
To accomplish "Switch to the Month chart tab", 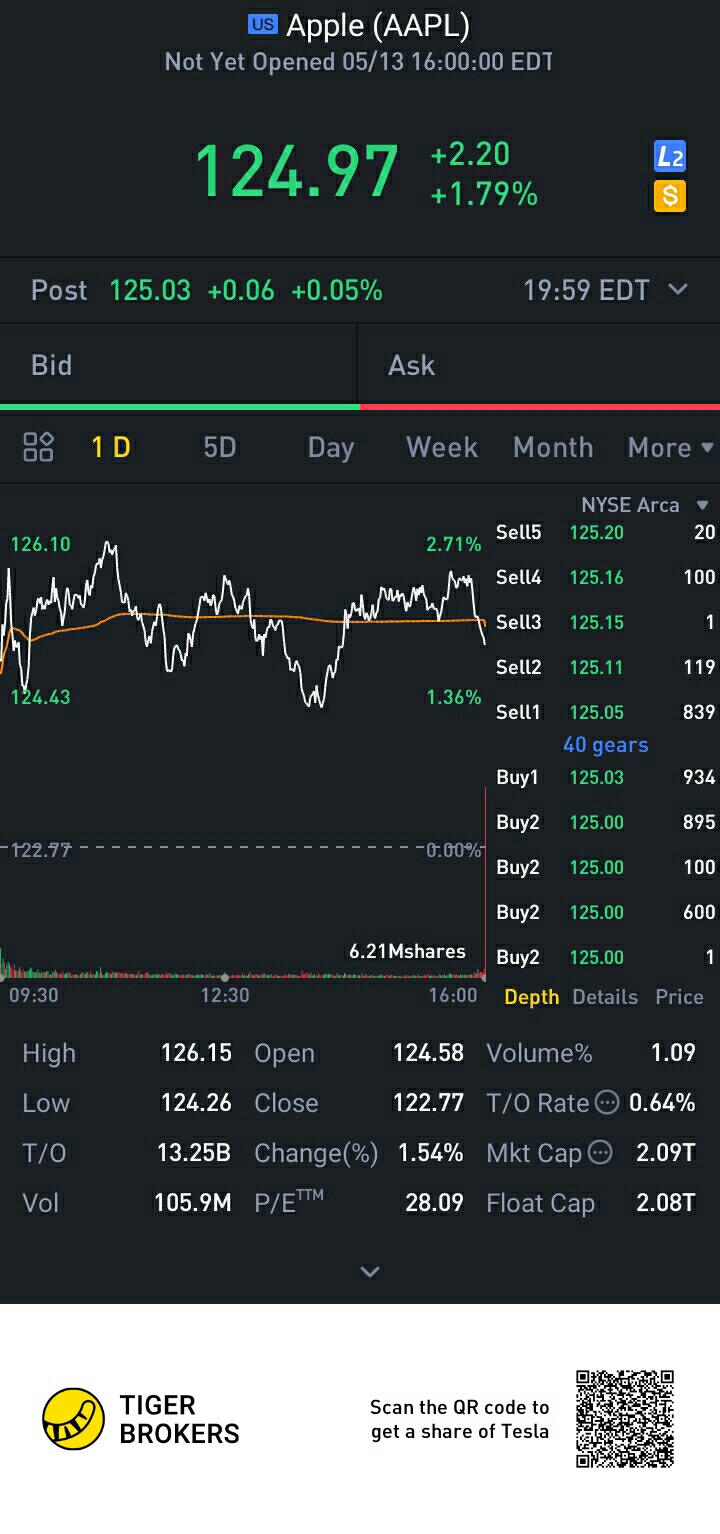I will pos(553,447).
